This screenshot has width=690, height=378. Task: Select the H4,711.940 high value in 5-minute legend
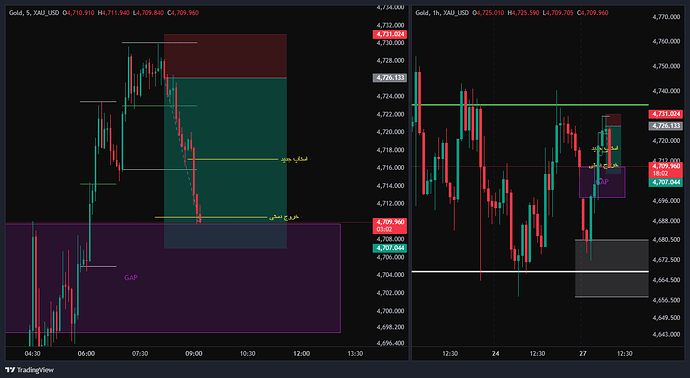(x=114, y=13)
